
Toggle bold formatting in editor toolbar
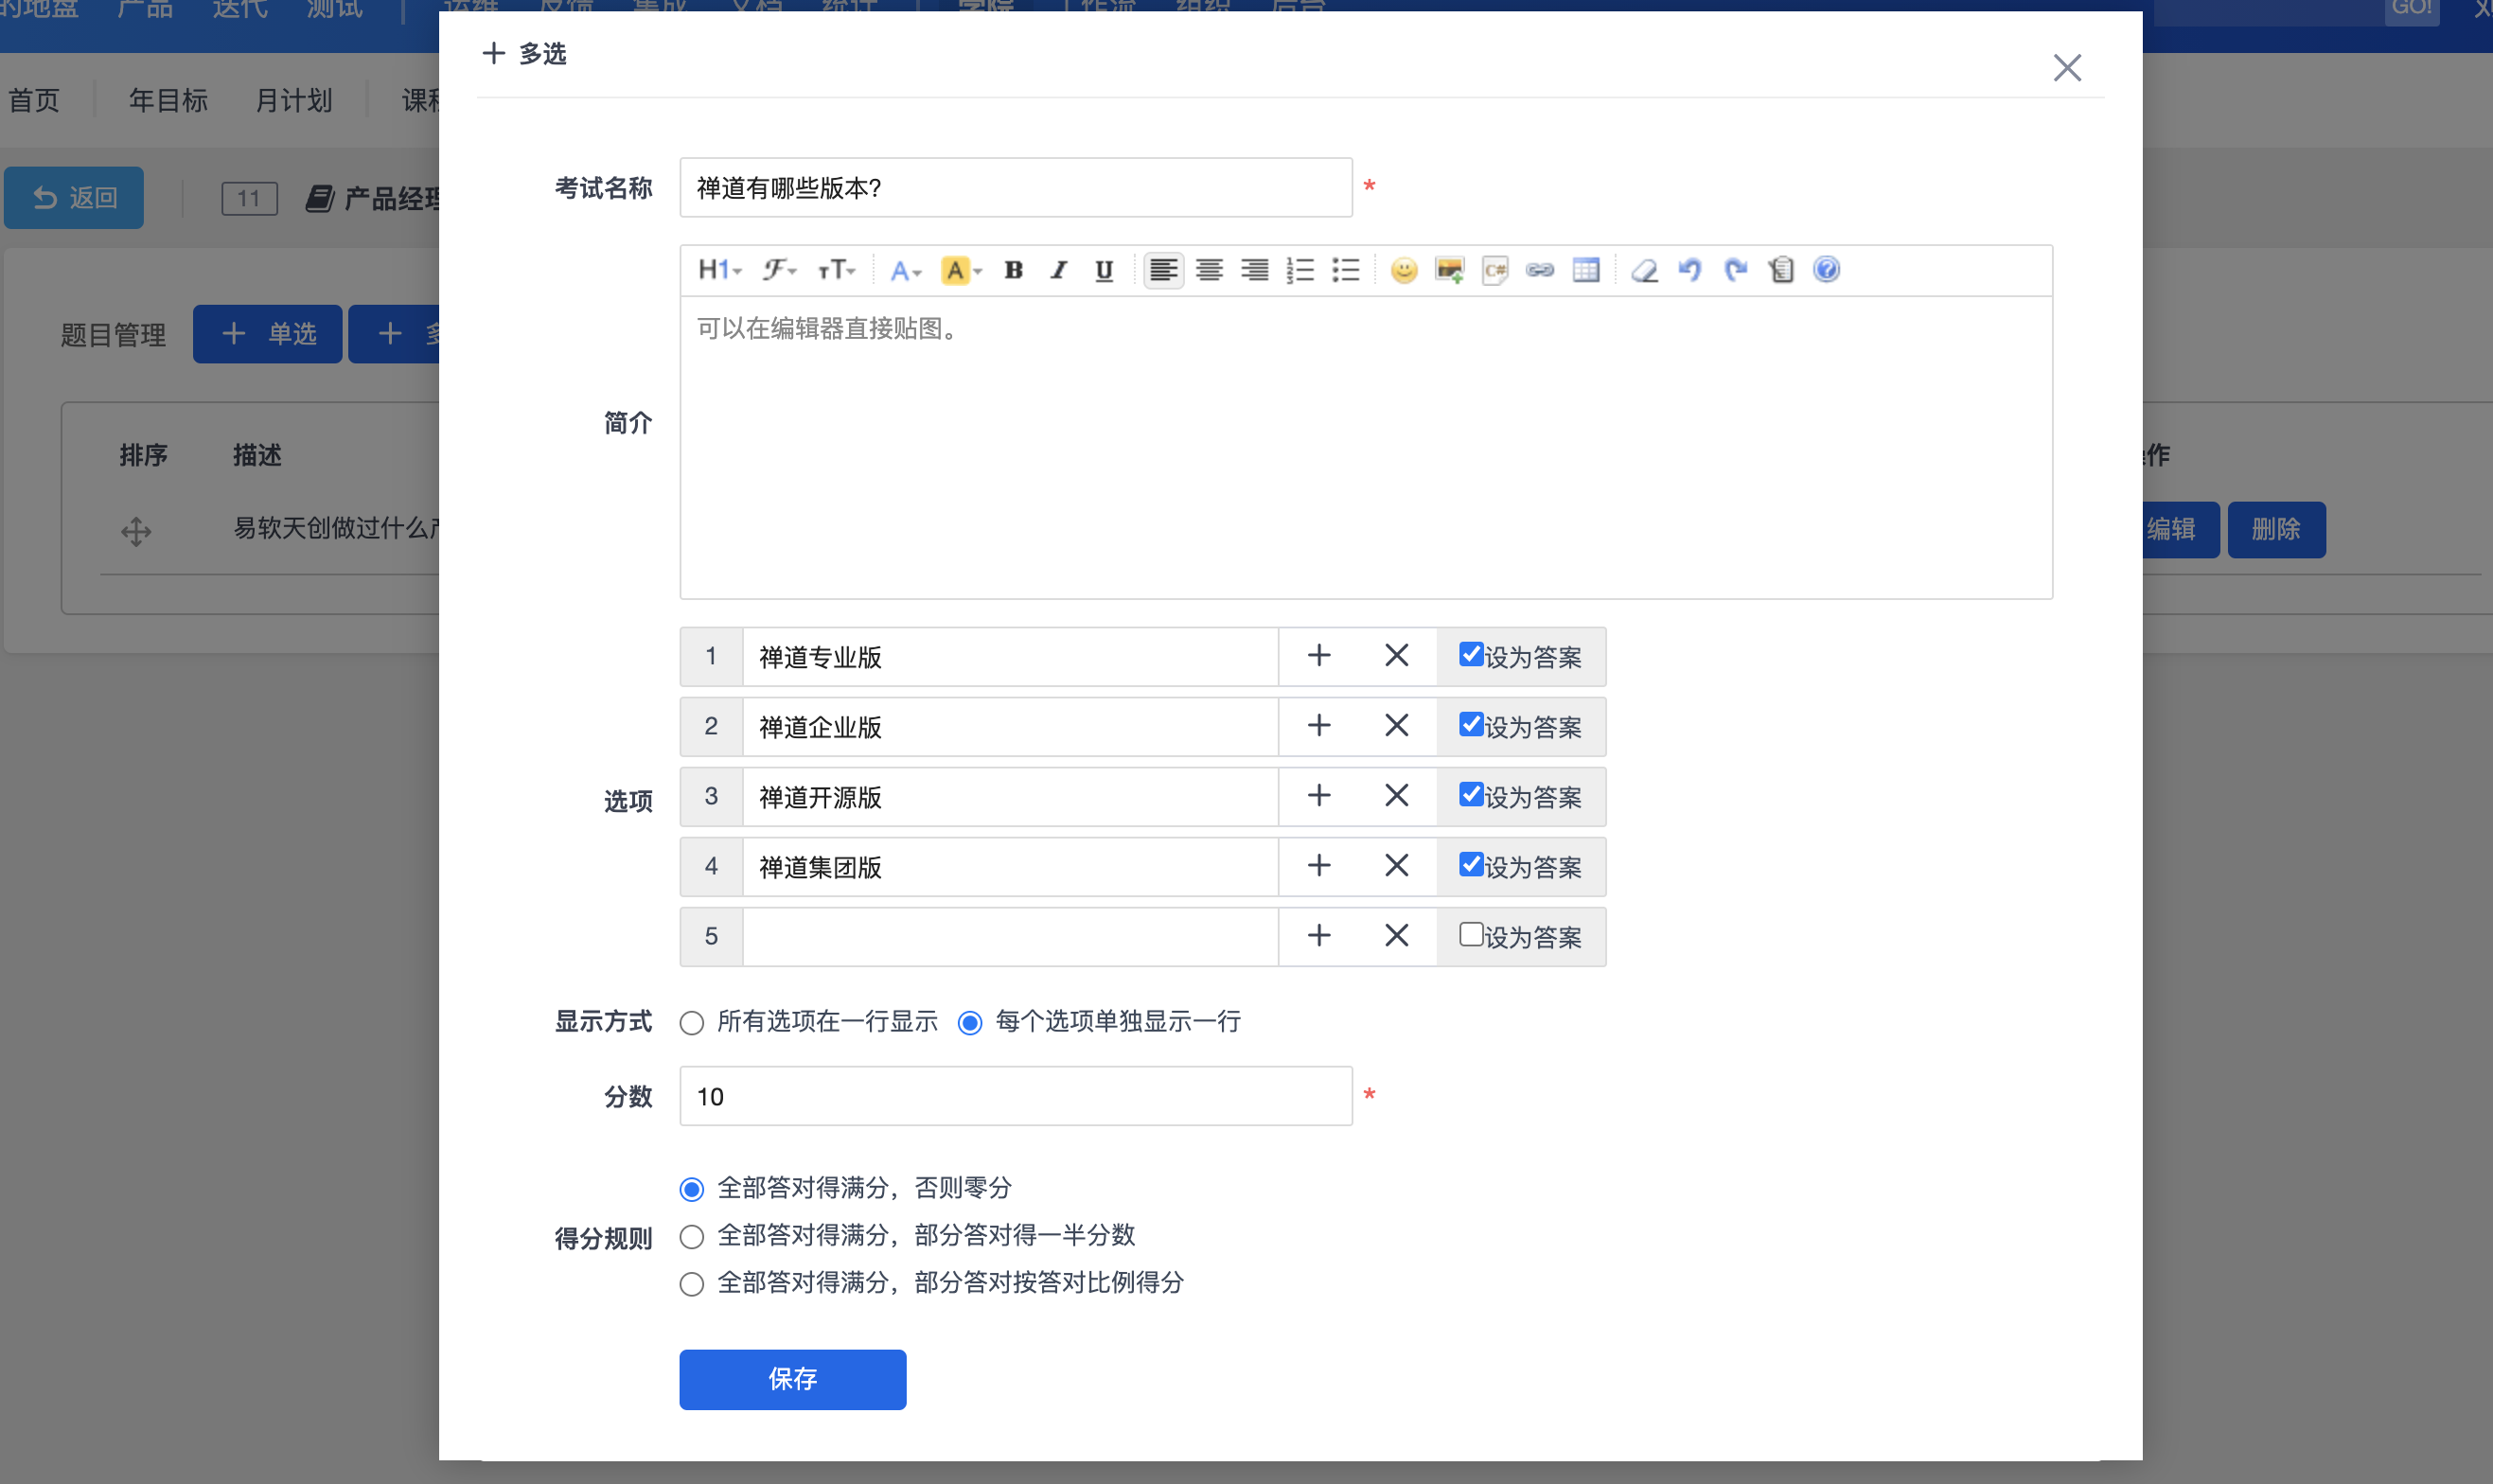[1013, 270]
